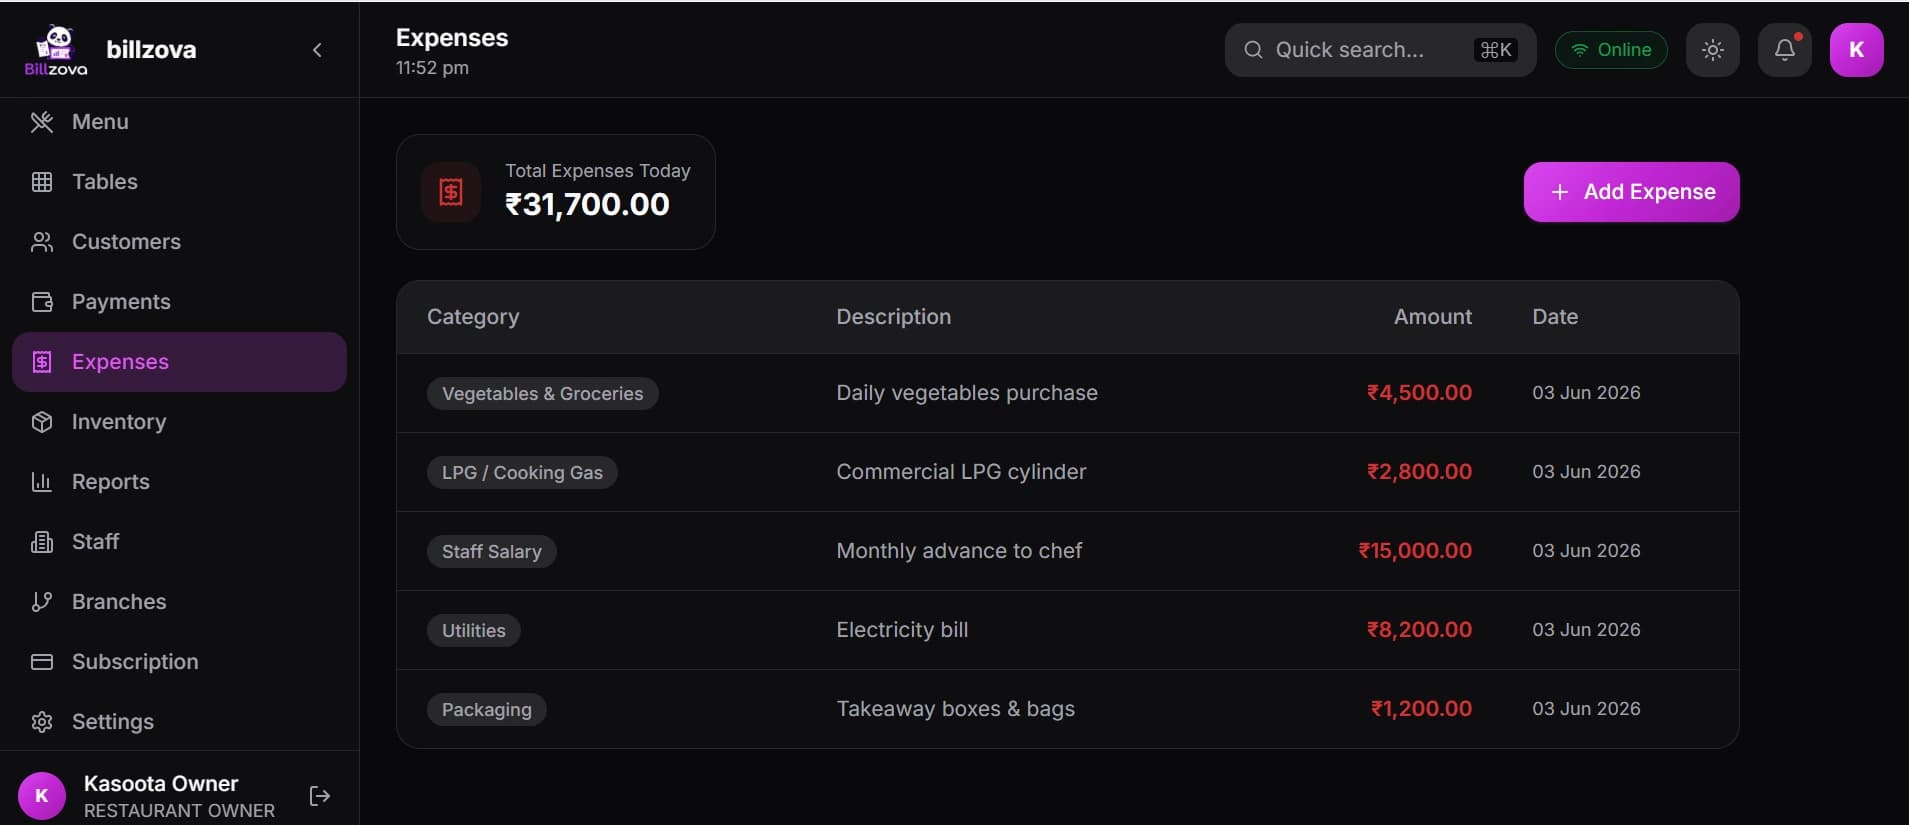Click the Billzova panda logo
The image size is (1909, 825).
tap(56, 50)
